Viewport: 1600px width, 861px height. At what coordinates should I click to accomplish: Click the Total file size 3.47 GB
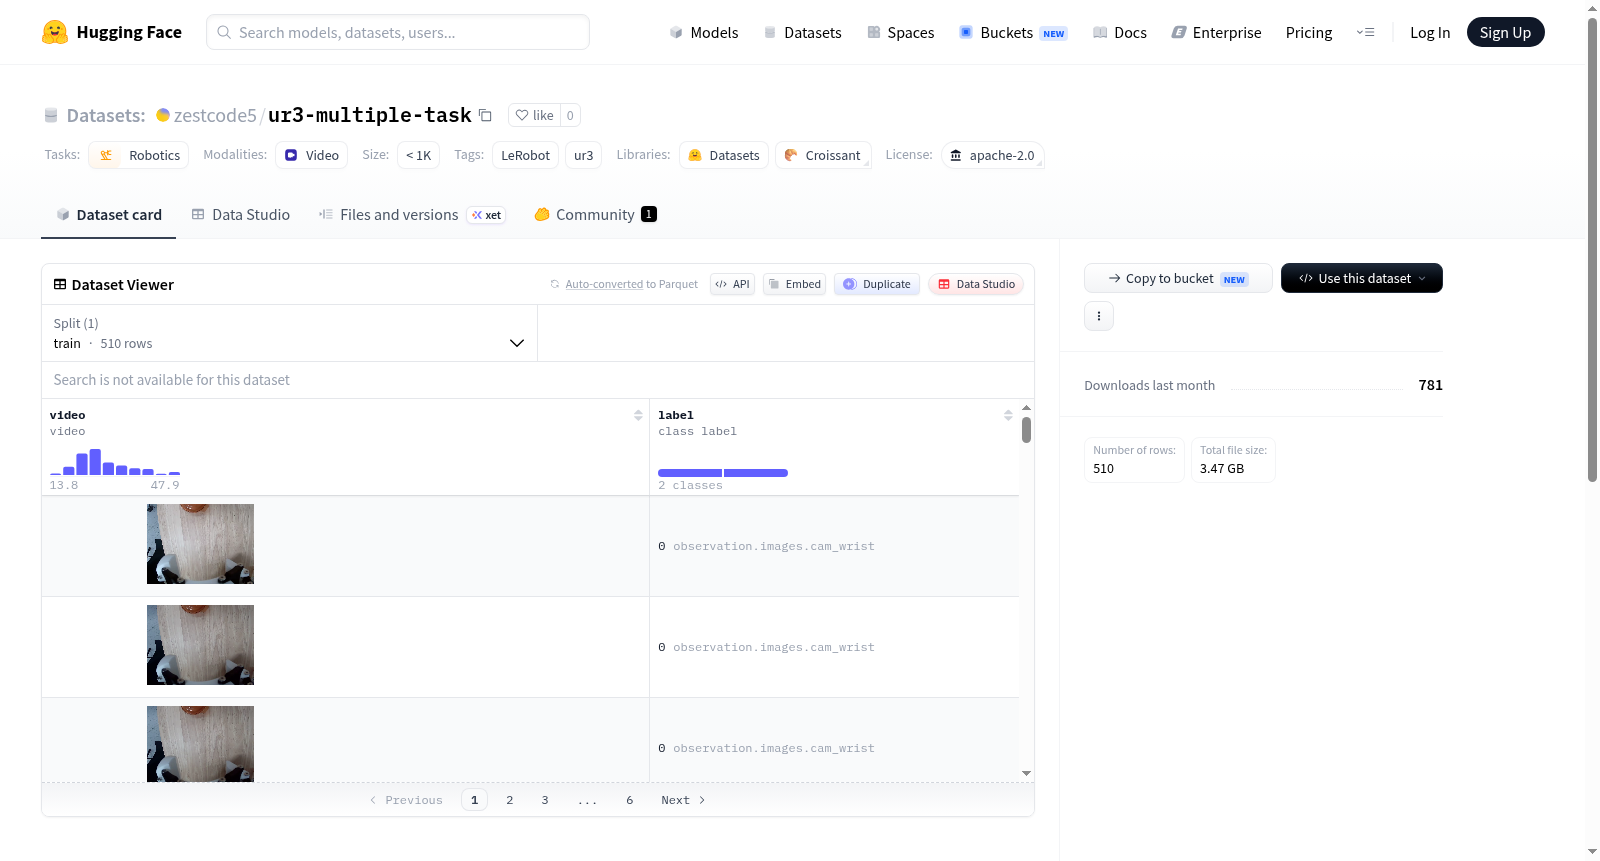tap(1233, 460)
